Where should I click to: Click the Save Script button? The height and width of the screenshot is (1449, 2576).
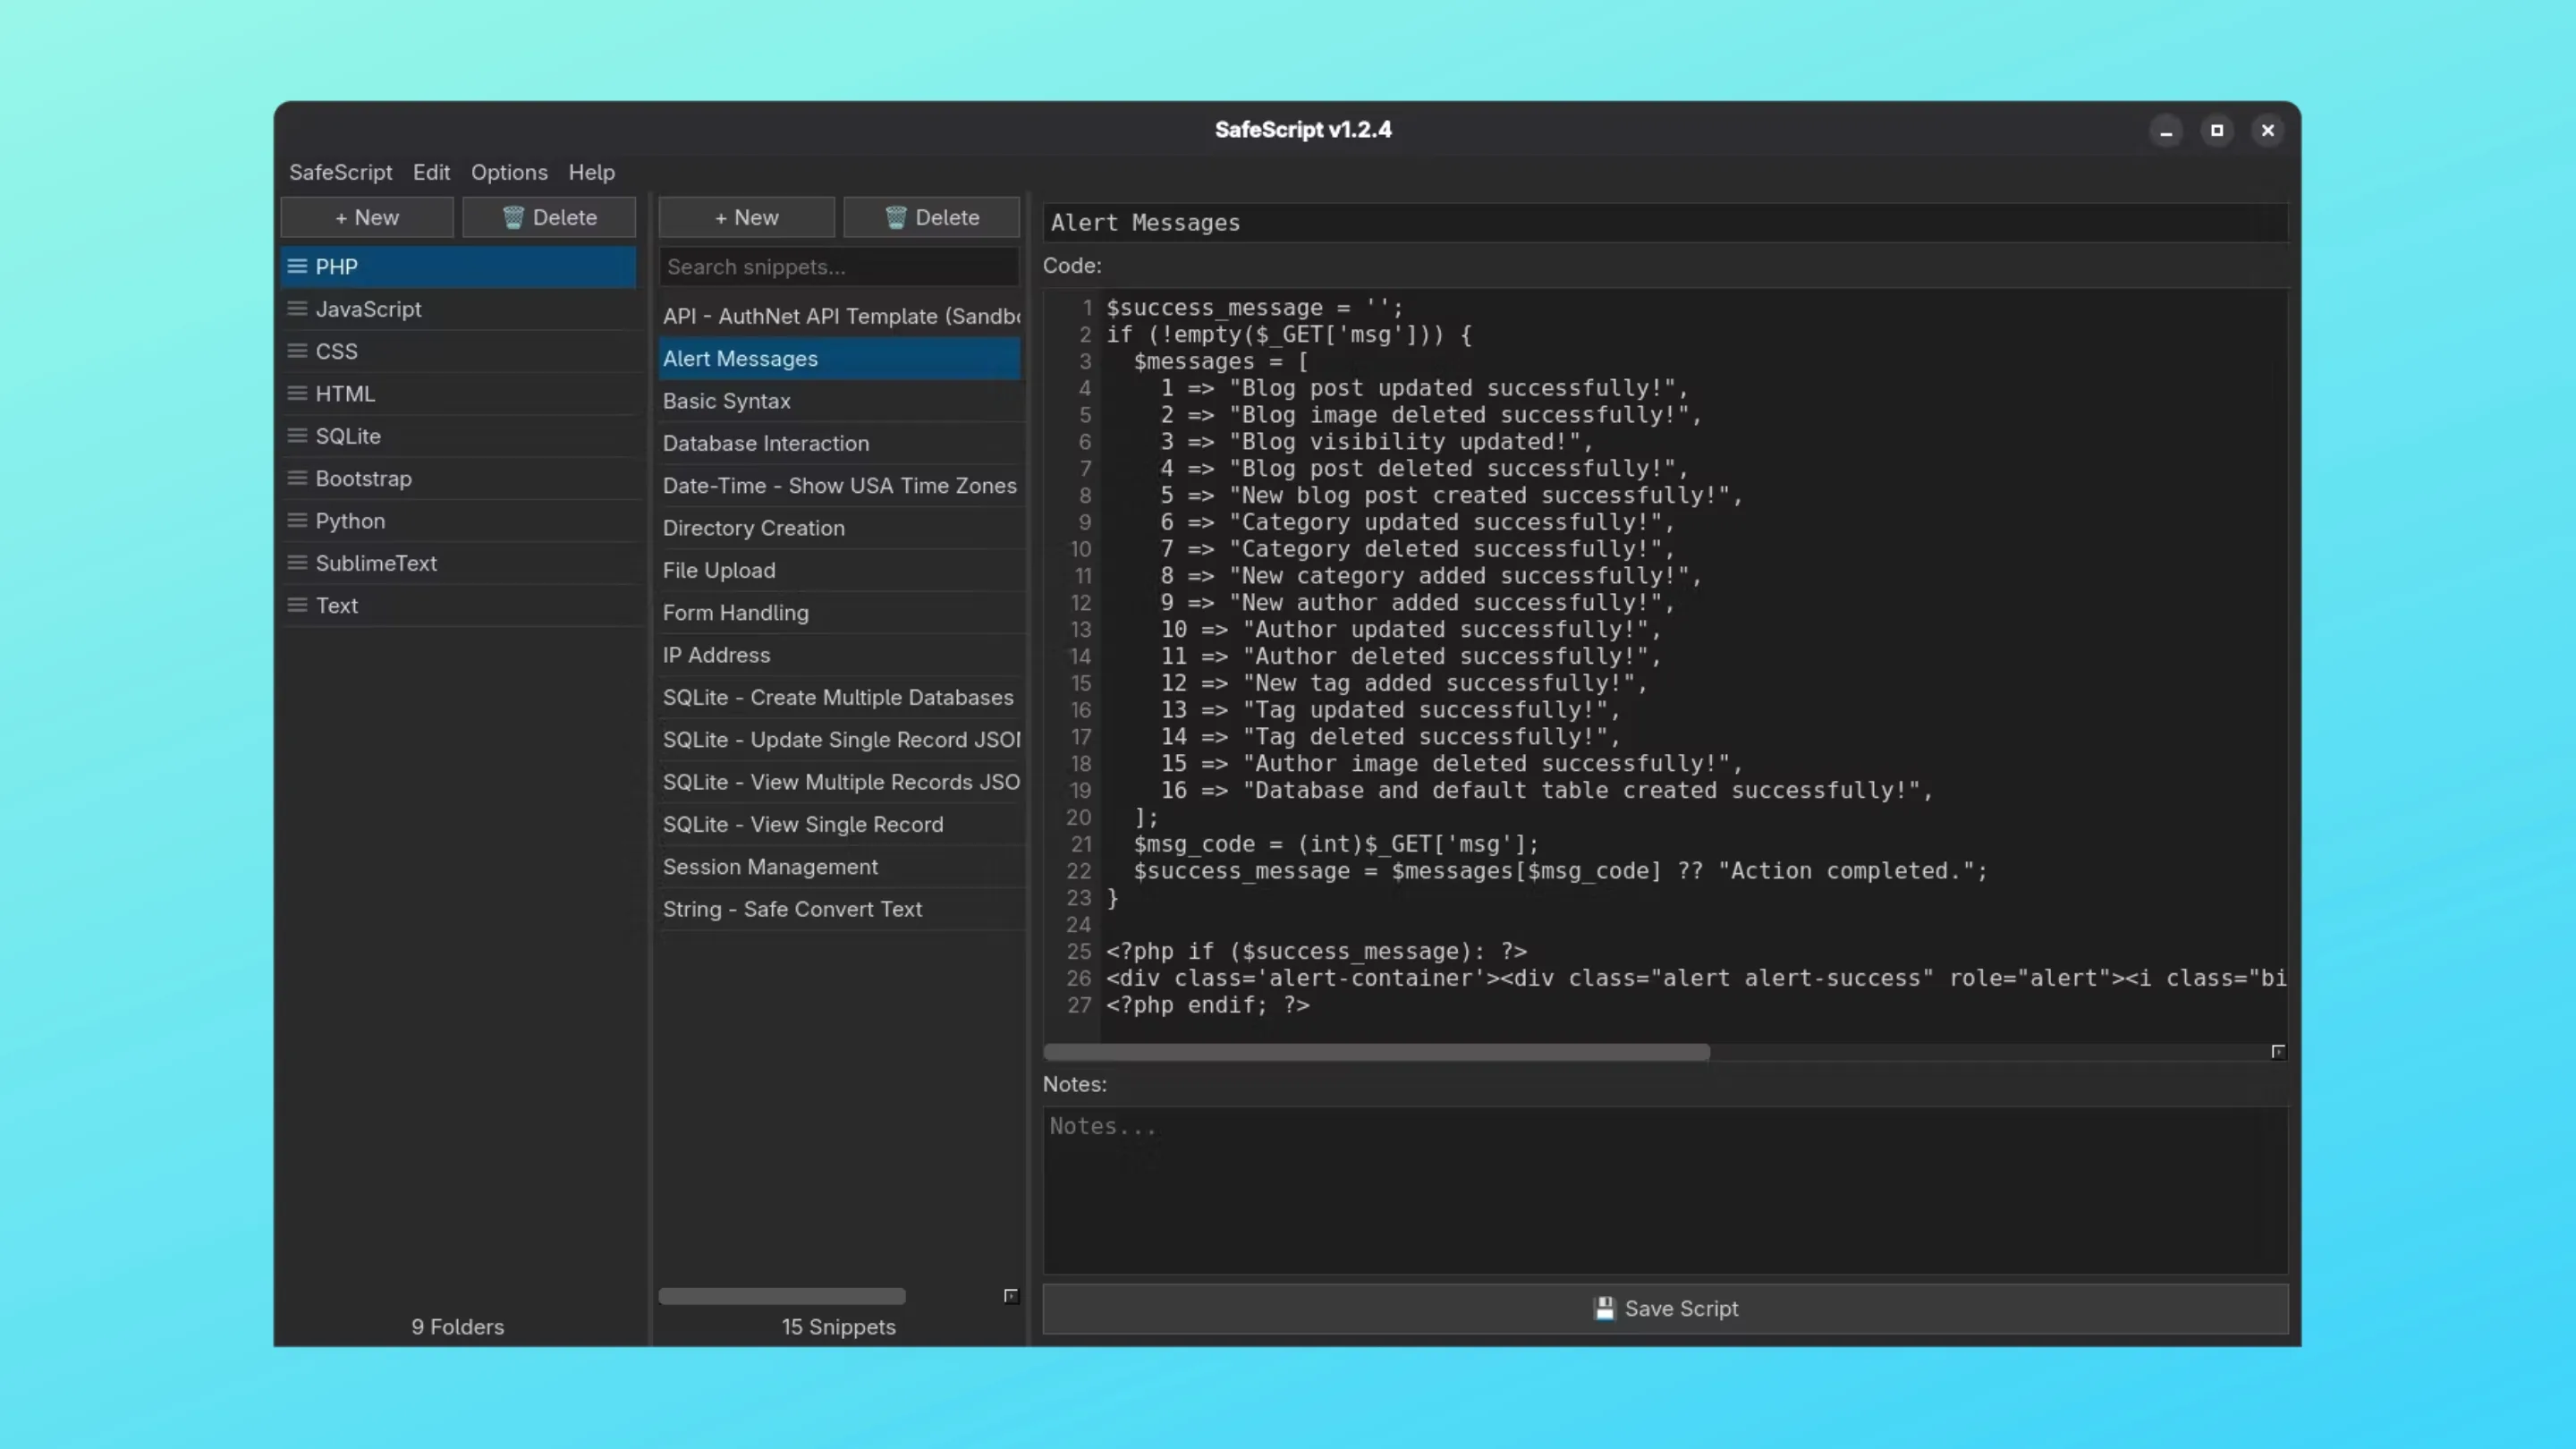coord(1666,1308)
